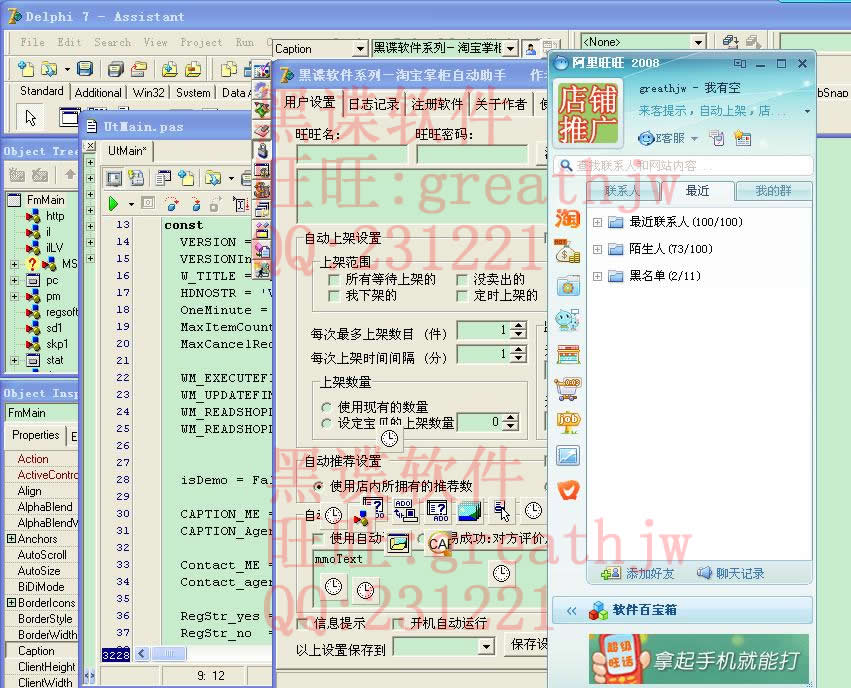
Task: Check the 所有等待上架的 checkbox
Action: (334, 280)
